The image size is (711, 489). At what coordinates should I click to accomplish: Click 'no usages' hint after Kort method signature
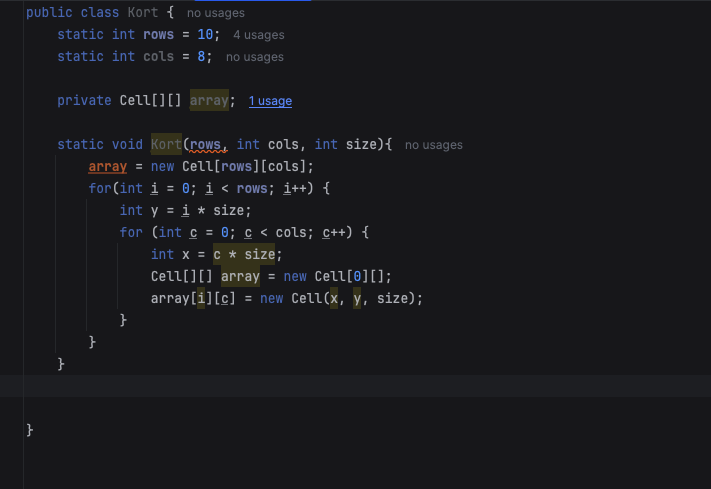tap(434, 145)
